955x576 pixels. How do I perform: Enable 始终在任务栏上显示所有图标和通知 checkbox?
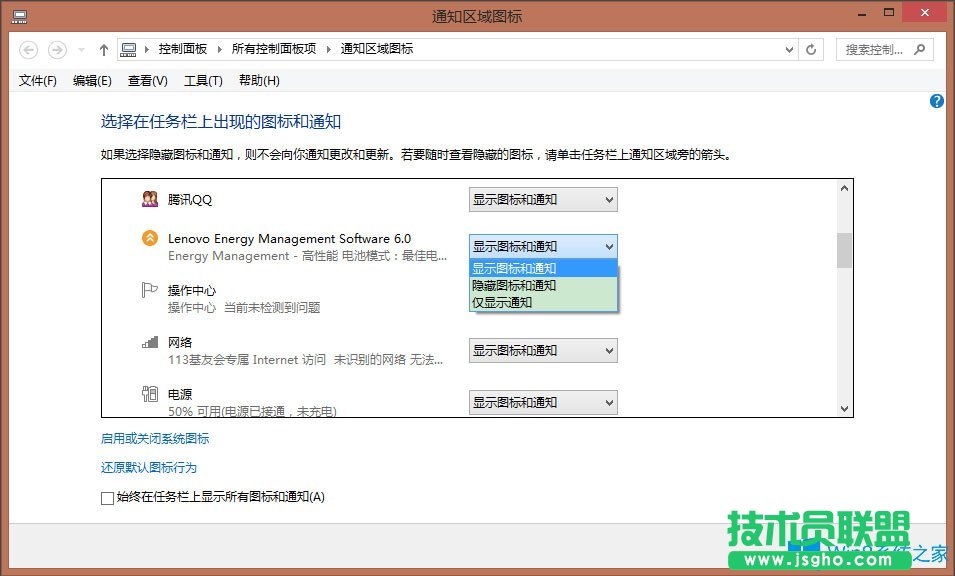click(x=106, y=497)
